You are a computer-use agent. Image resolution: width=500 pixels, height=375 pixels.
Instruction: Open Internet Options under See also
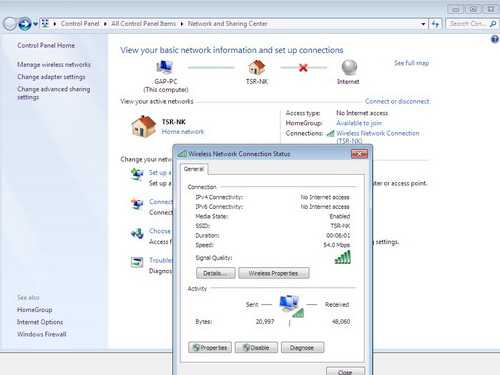40,322
